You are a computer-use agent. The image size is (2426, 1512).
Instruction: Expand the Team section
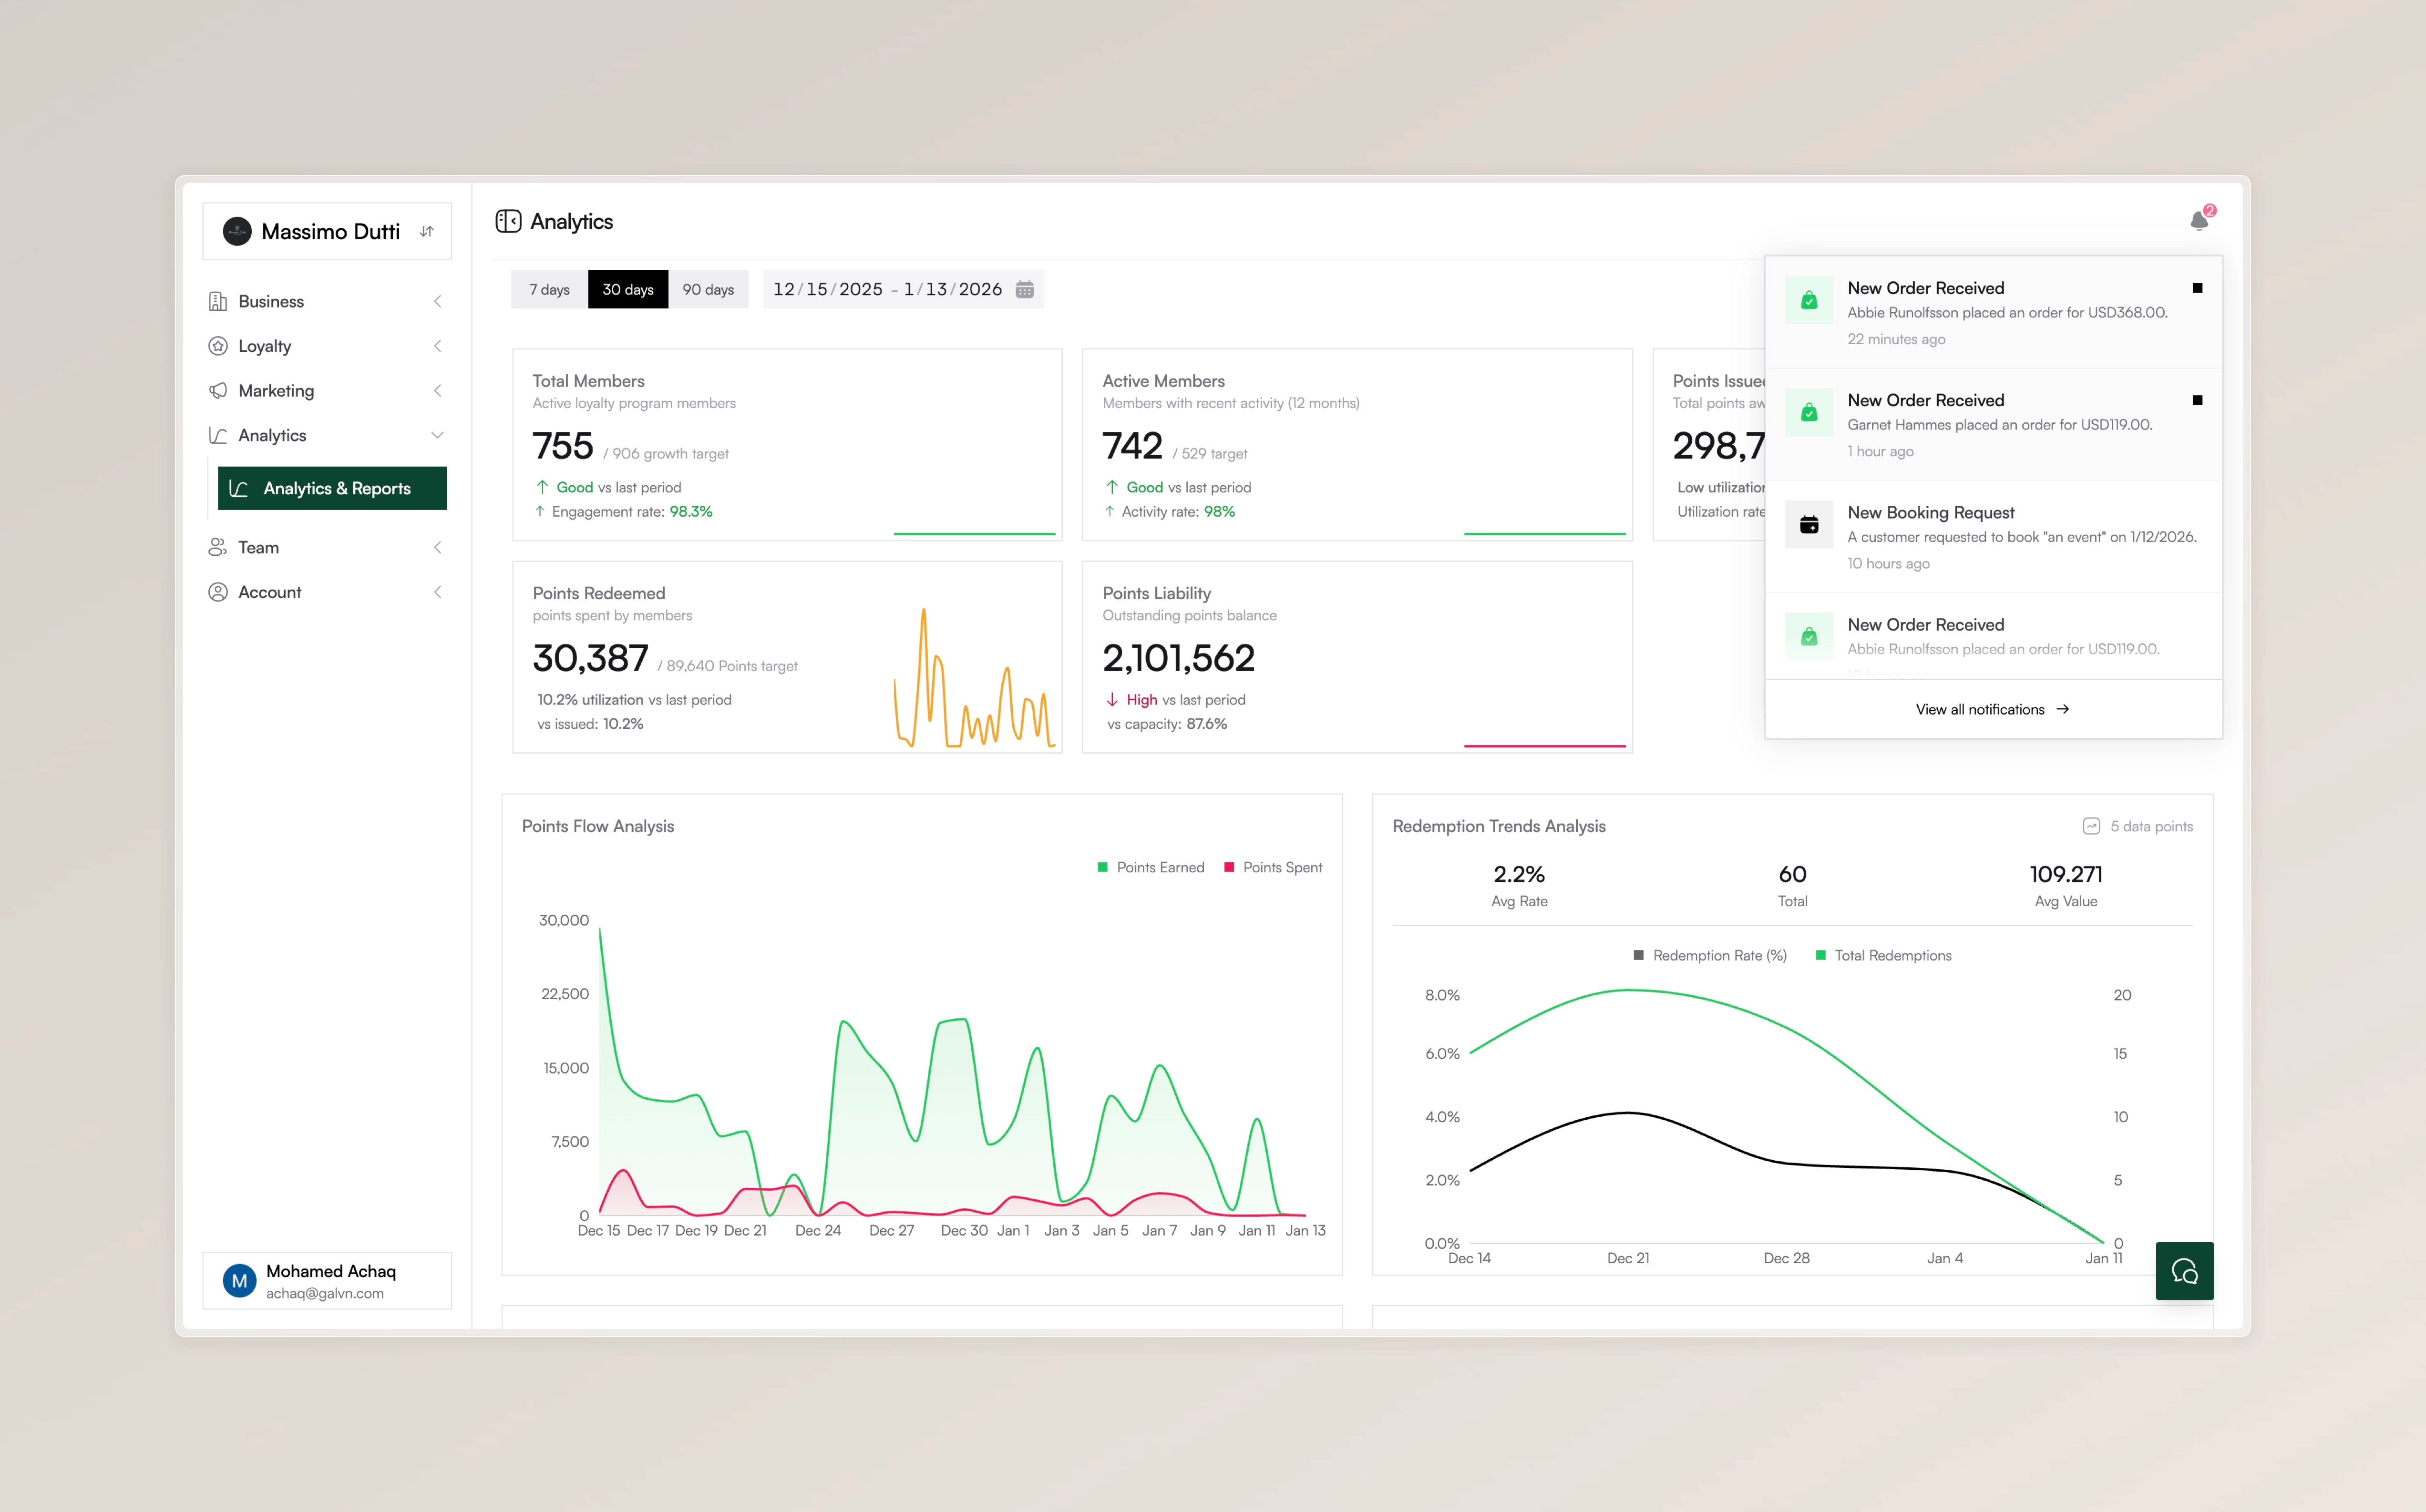(437, 547)
